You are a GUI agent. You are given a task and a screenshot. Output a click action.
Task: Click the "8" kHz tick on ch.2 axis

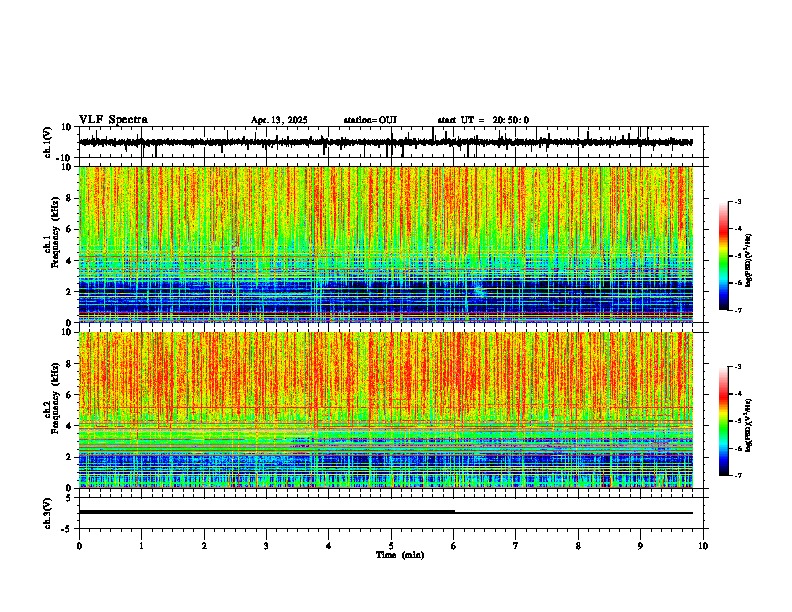[70, 364]
